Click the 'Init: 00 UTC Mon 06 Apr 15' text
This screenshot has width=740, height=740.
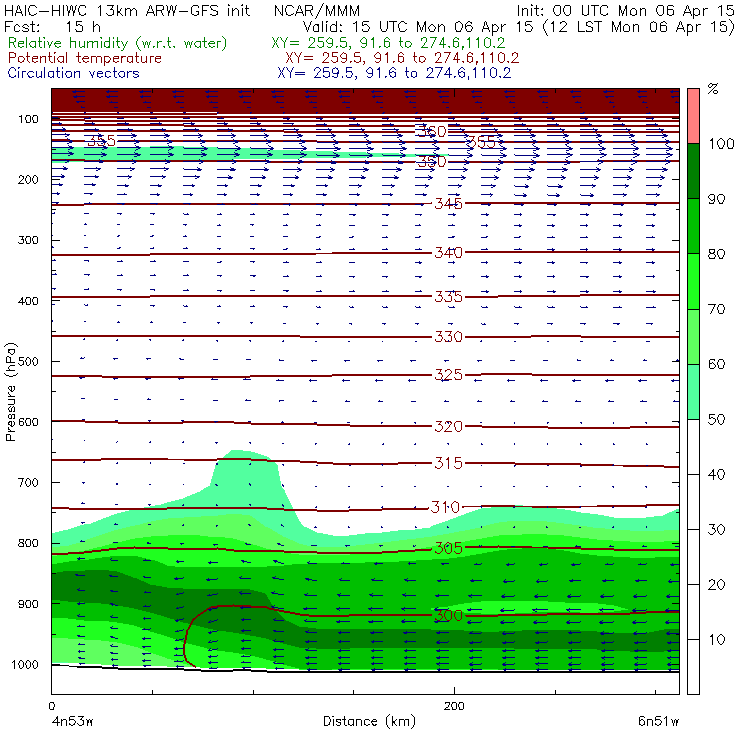pos(625,11)
